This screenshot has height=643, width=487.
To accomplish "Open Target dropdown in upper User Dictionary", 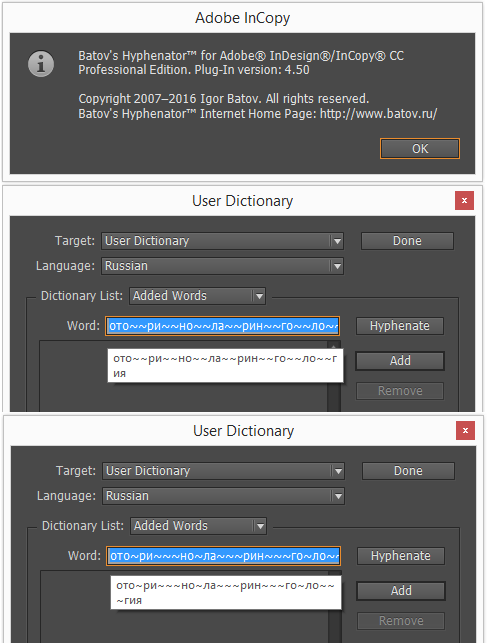I will (222, 241).
